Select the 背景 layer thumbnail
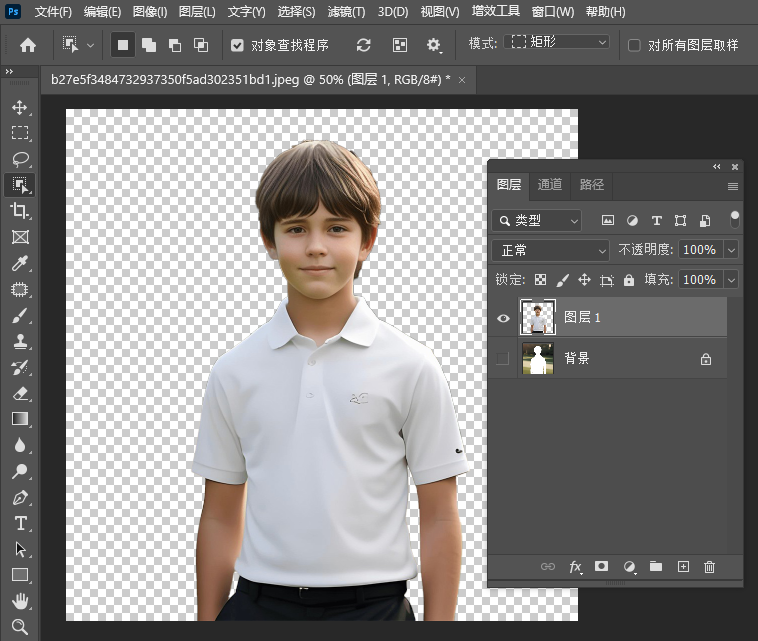 (x=538, y=358)
